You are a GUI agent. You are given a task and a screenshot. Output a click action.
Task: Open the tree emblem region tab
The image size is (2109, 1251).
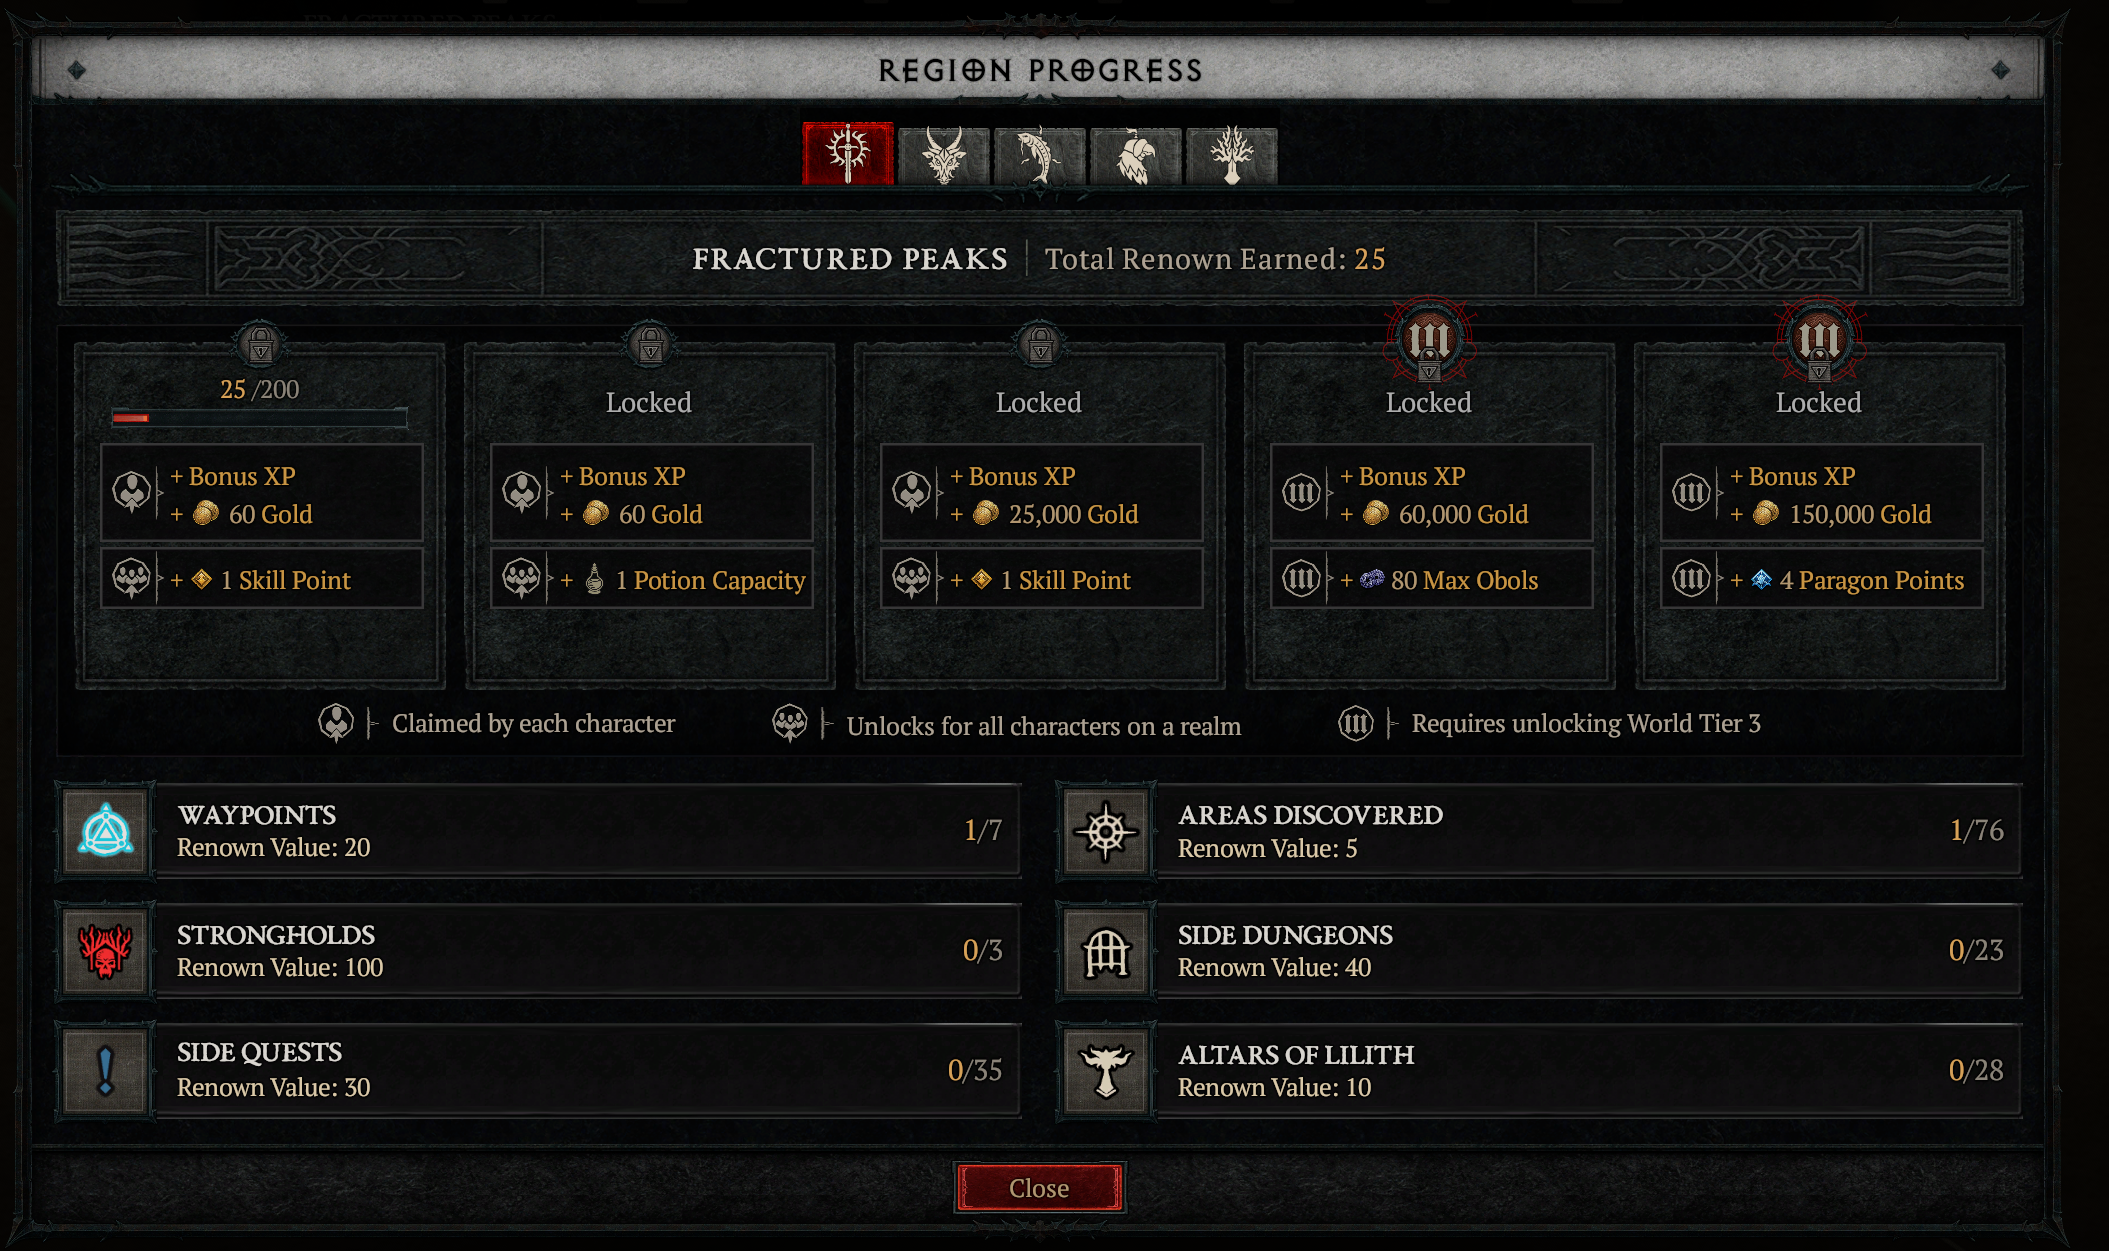[x=1231, y=155]
